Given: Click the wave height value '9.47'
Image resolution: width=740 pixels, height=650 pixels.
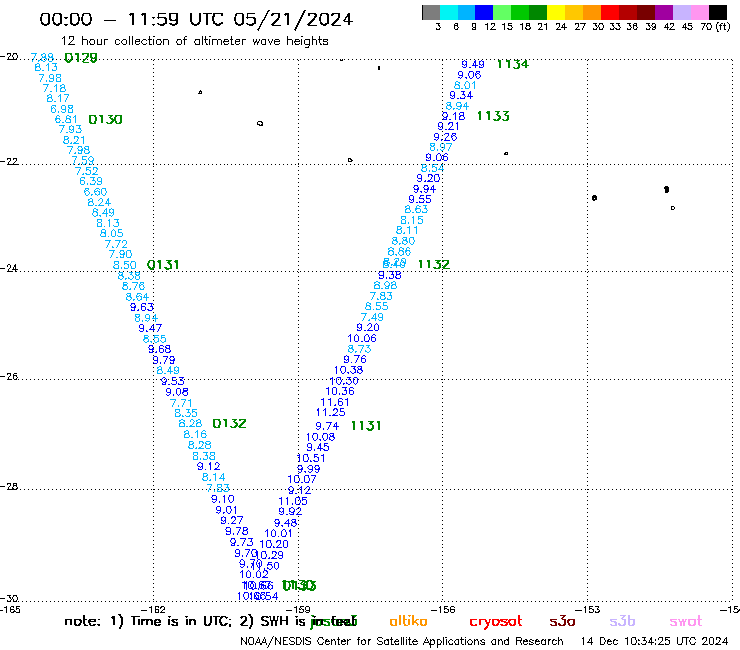Looking at the screenshot, I should (x=150, y=328).
